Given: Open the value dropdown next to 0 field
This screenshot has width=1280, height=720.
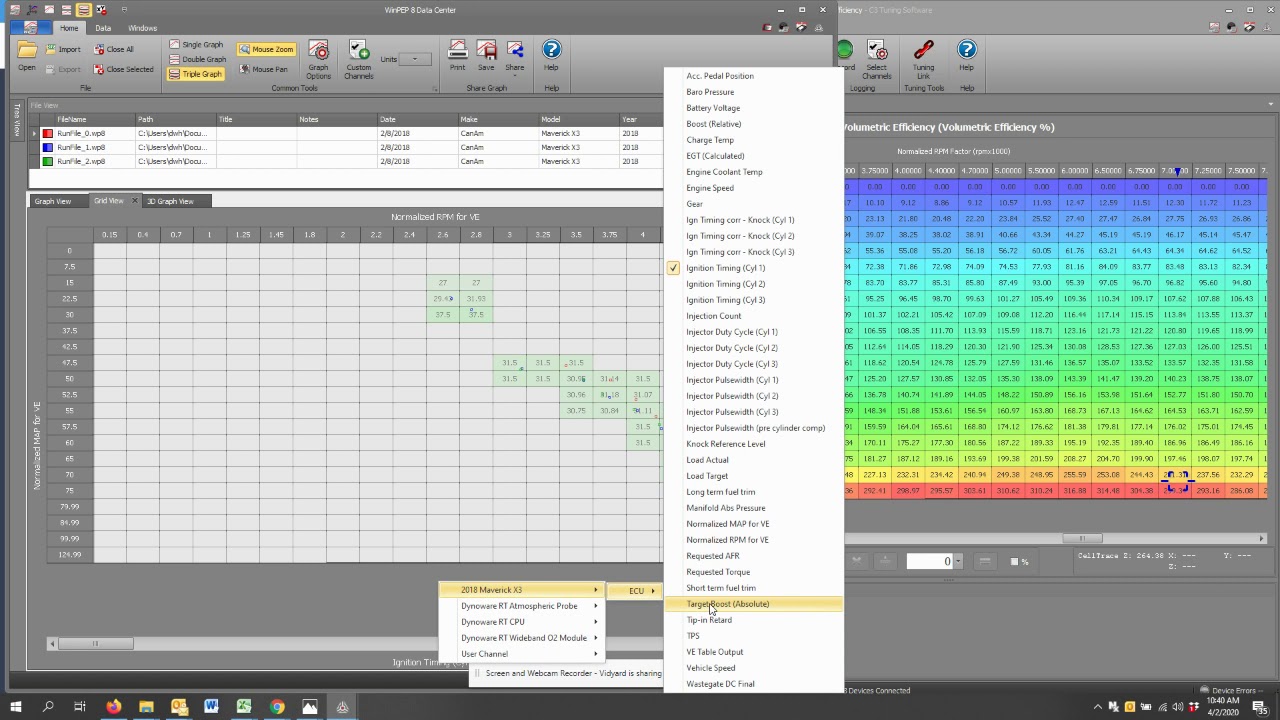Looking at the screenshot, I should point(958,561).
